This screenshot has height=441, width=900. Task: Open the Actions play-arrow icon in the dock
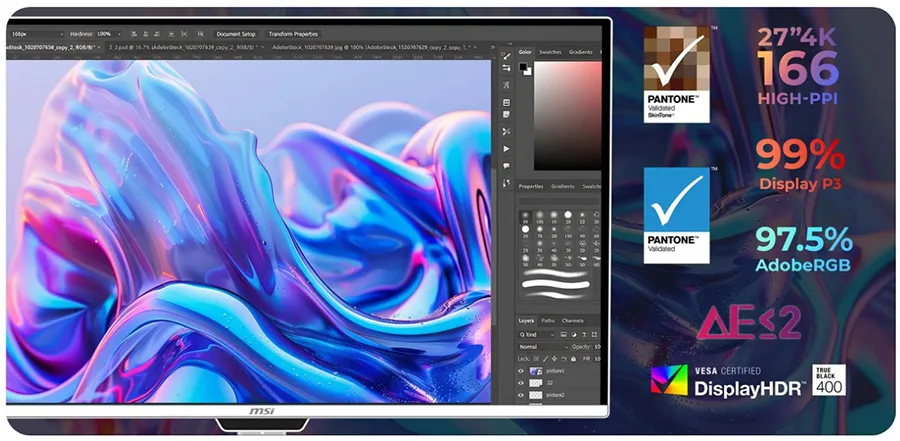point(506,149)
